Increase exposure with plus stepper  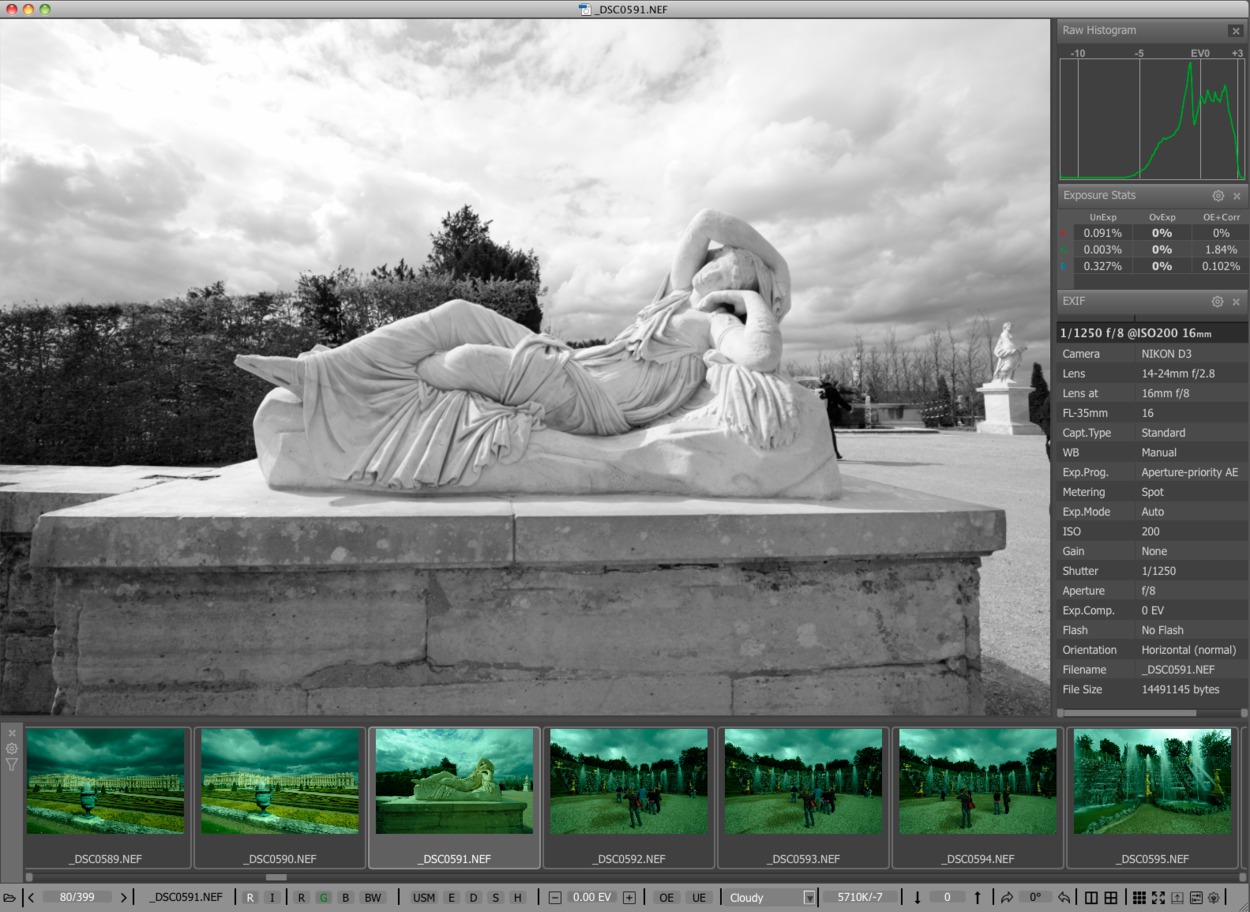[x=629, y=898]
